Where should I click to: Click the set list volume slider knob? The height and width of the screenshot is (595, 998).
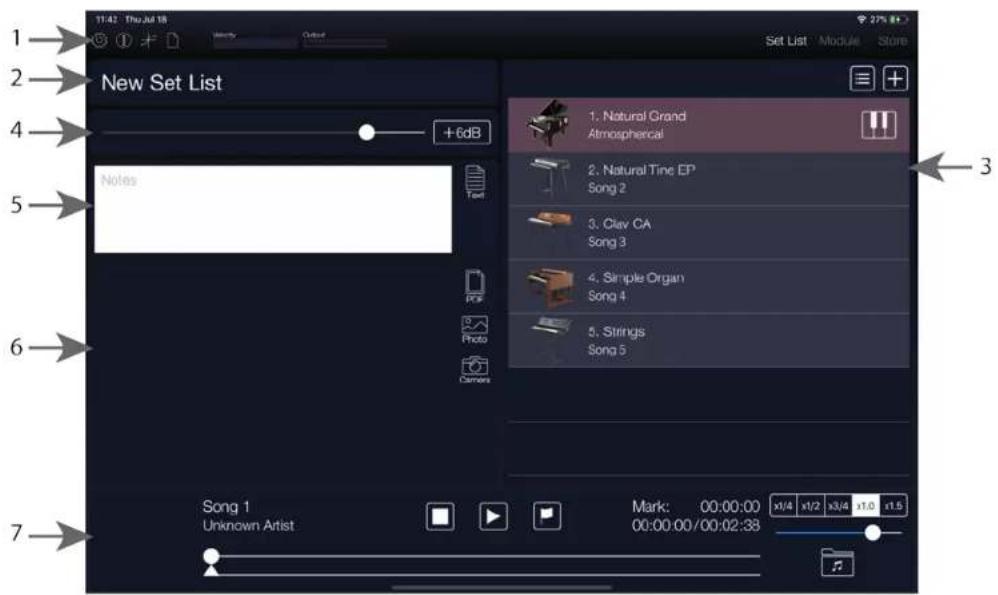(x=367, y=132)
